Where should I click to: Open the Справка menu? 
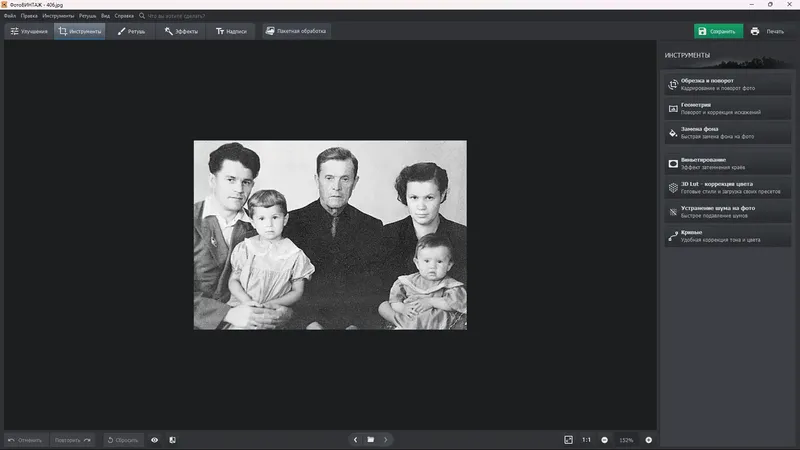coord(124,16)
